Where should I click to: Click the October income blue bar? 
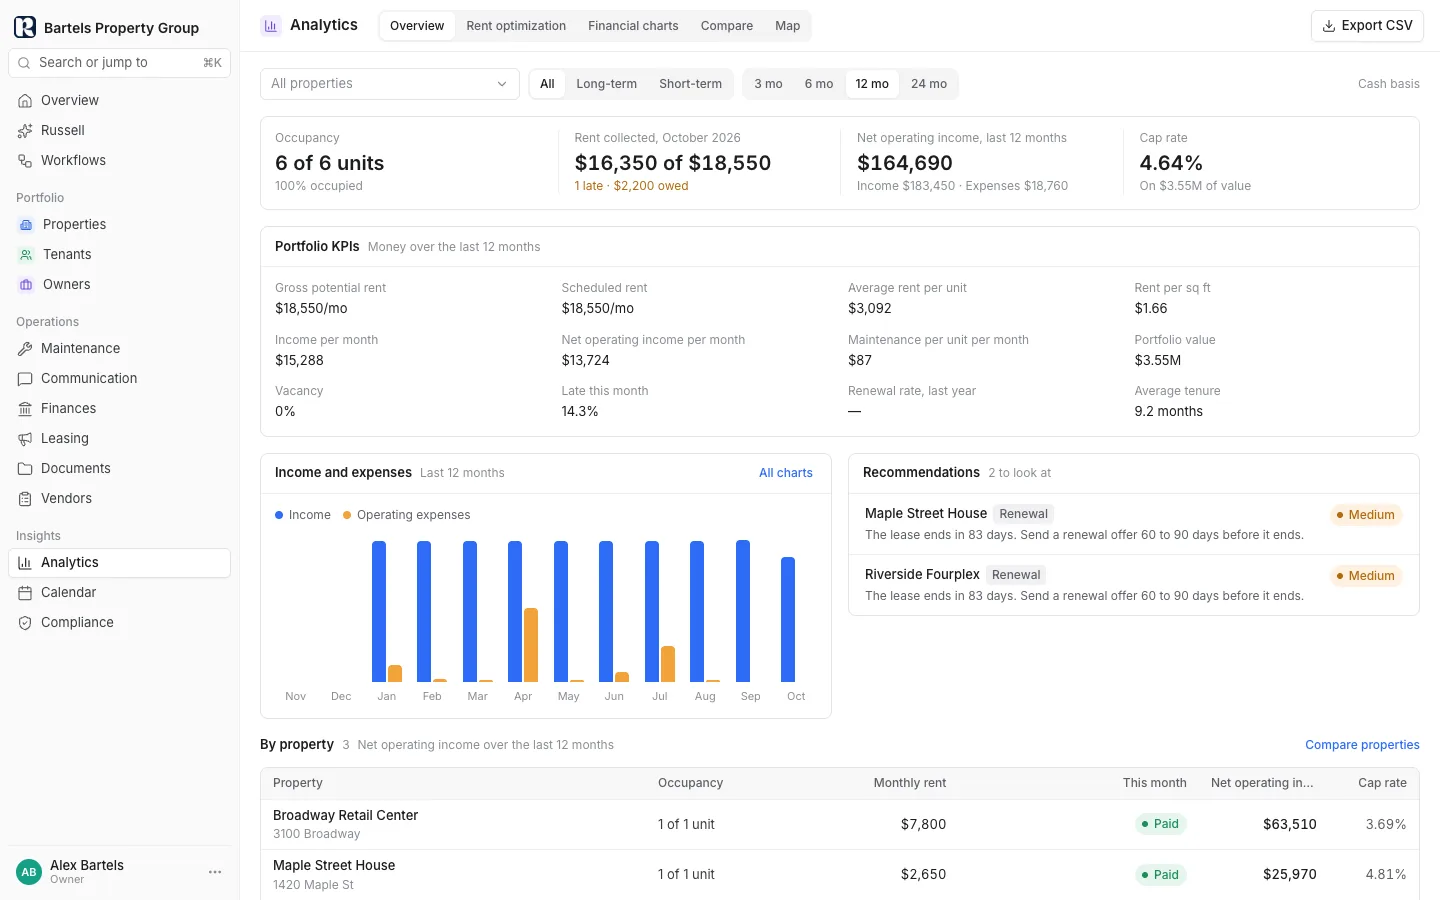(788, 619)
